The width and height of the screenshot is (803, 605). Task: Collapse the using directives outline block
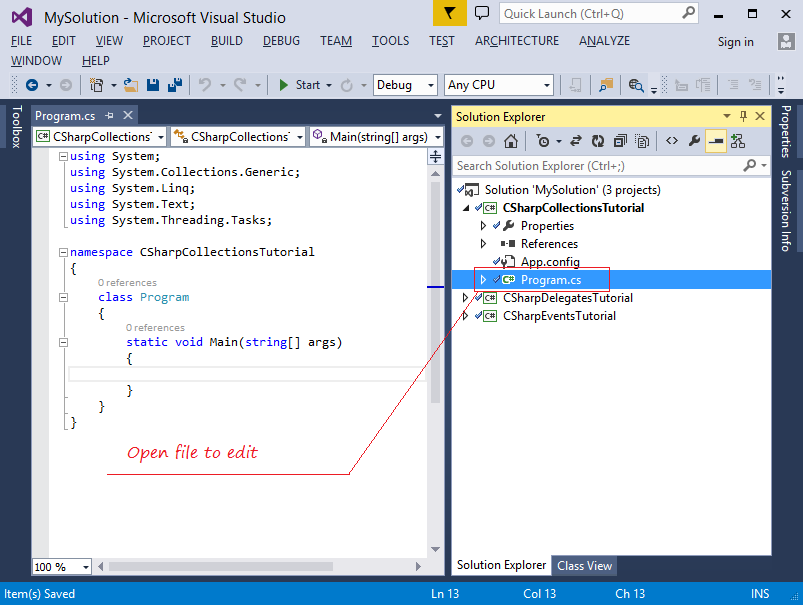click(63, 156)
